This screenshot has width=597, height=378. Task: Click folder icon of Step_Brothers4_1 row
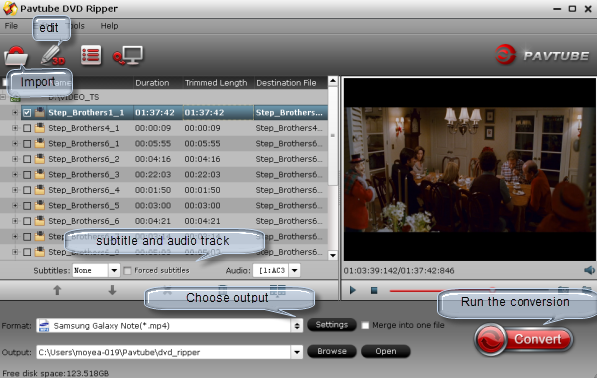click(x=40, y=128)
